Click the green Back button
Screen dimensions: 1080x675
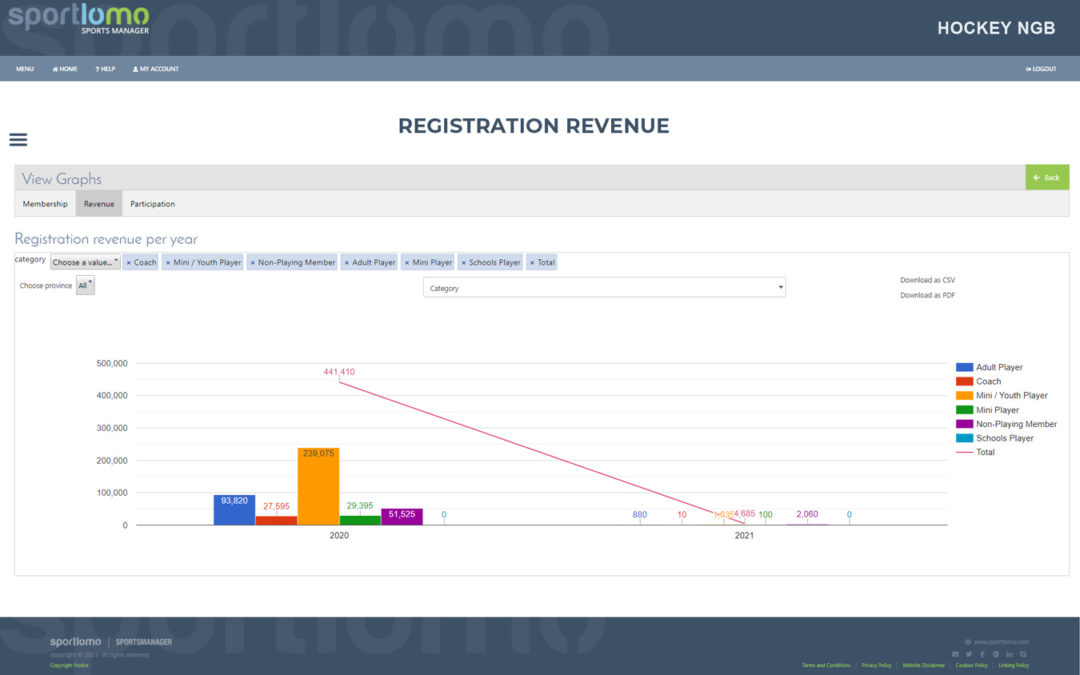coord(1046,177)
